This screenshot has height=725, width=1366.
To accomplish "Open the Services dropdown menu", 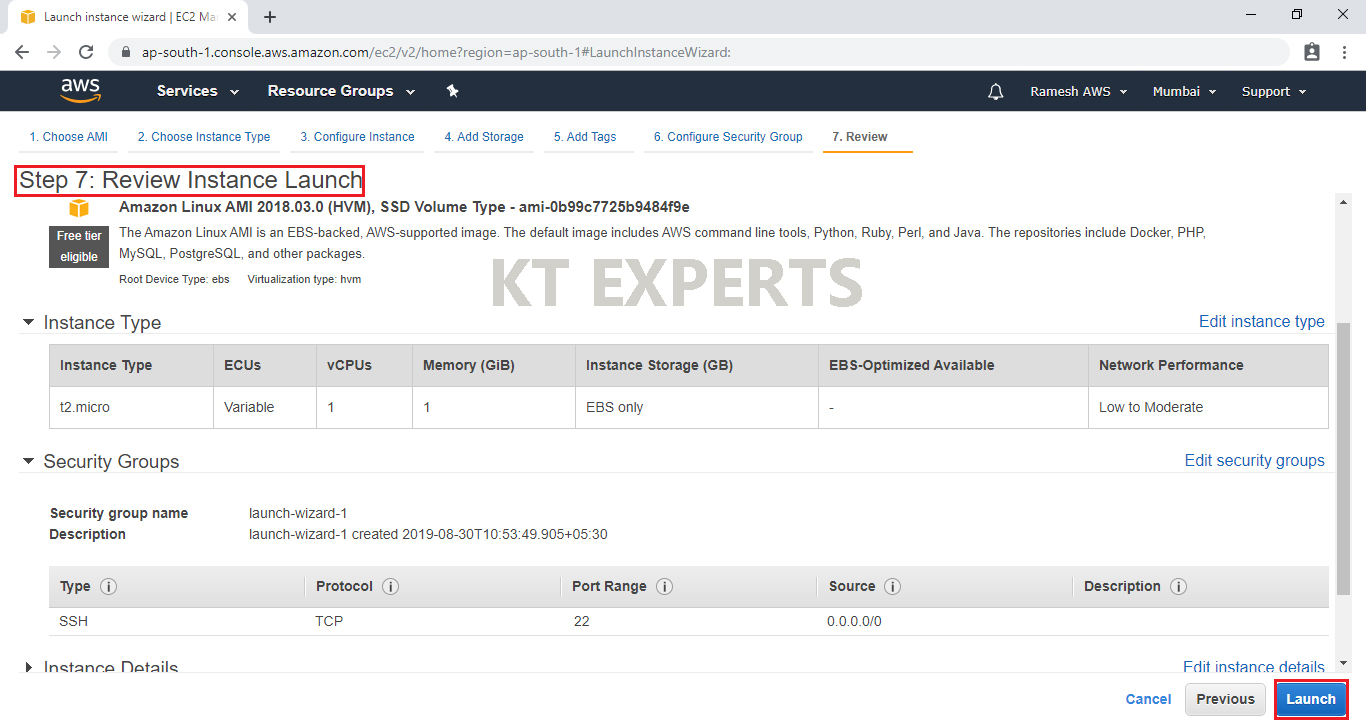I will pyautogui.click(x=198, y=91).
